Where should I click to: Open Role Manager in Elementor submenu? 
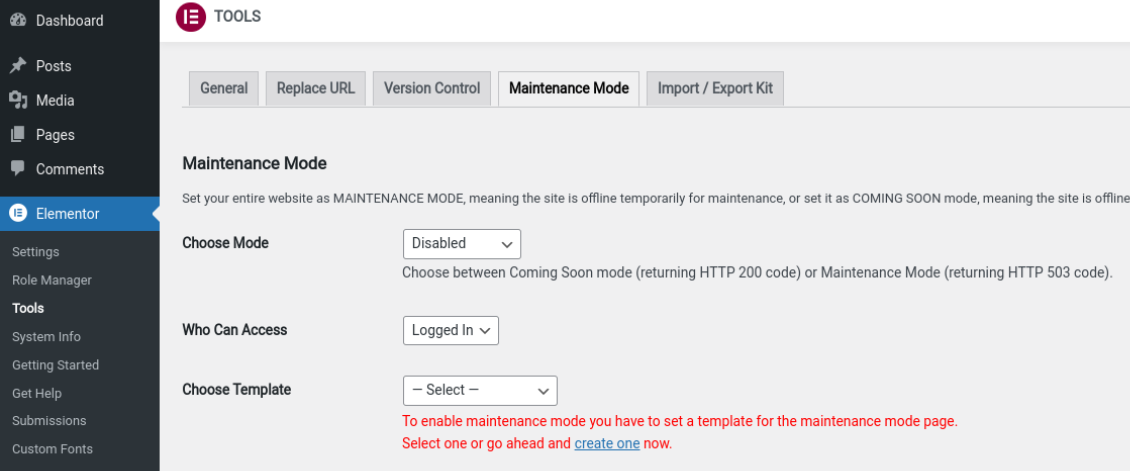point(52,280)
